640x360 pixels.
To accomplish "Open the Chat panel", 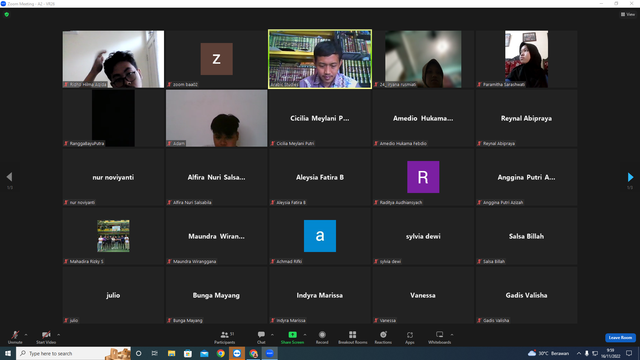I will click(x=261, y=337).
